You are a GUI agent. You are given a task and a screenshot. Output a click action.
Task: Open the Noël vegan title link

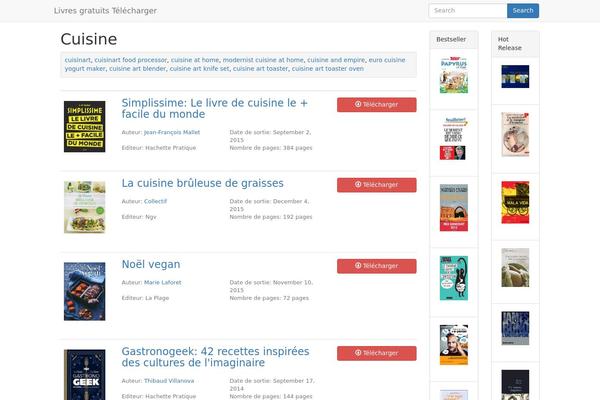point(151,264)
